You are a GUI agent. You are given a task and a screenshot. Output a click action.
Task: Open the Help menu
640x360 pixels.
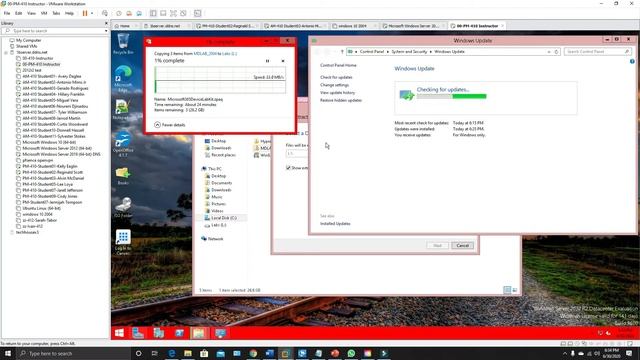69,13
